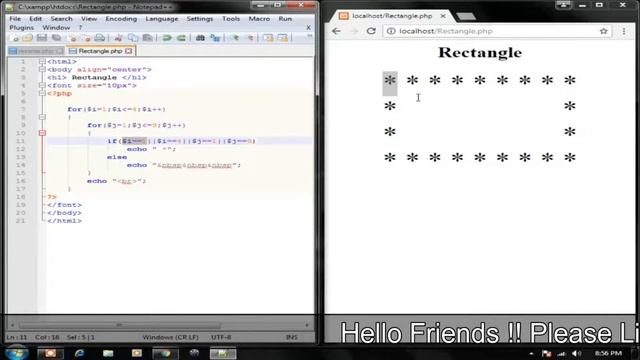
Task: Go back in the Chrome browser
Action: click(336, 31)
